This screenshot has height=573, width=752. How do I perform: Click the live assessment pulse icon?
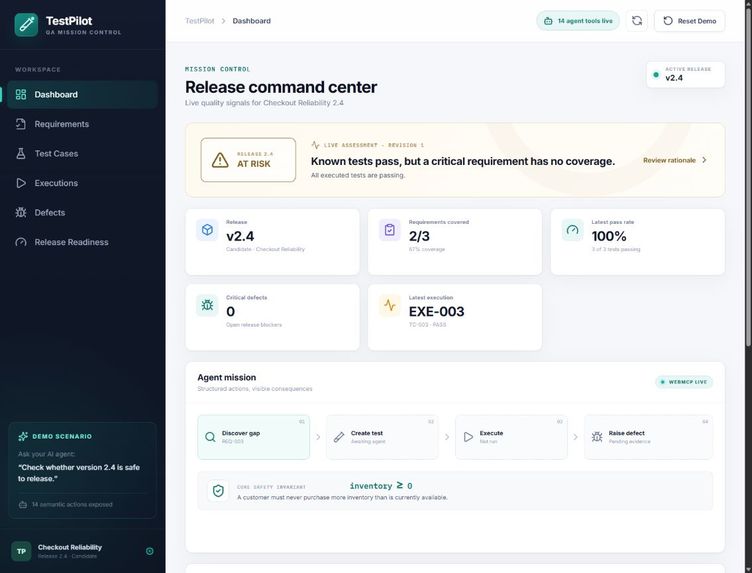tap(315, 145)
